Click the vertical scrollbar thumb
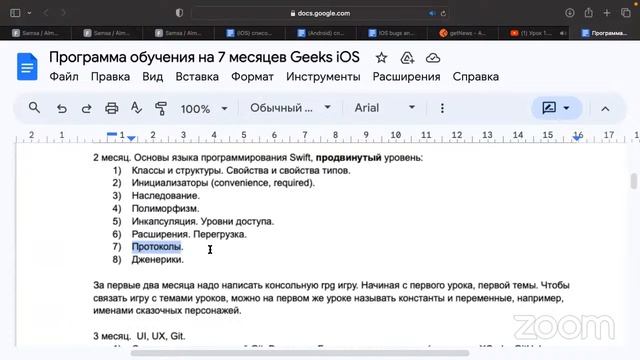This screenshot has width=640, height=360. coord(633,181)
